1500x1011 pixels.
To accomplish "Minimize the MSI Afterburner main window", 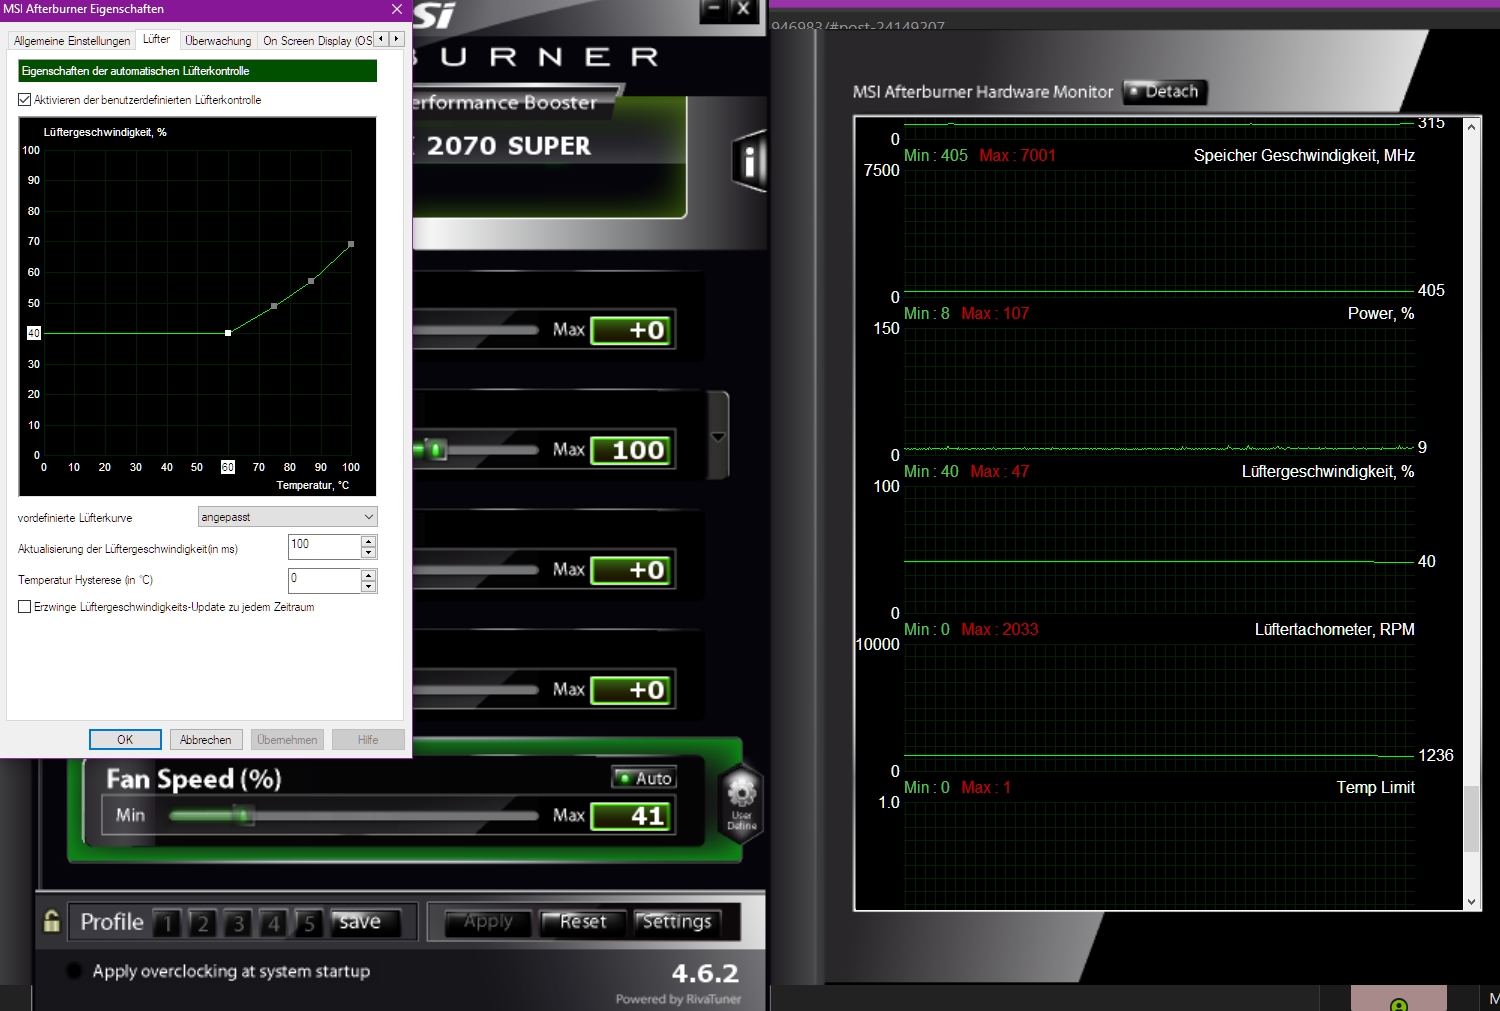I will pos(714,10).
